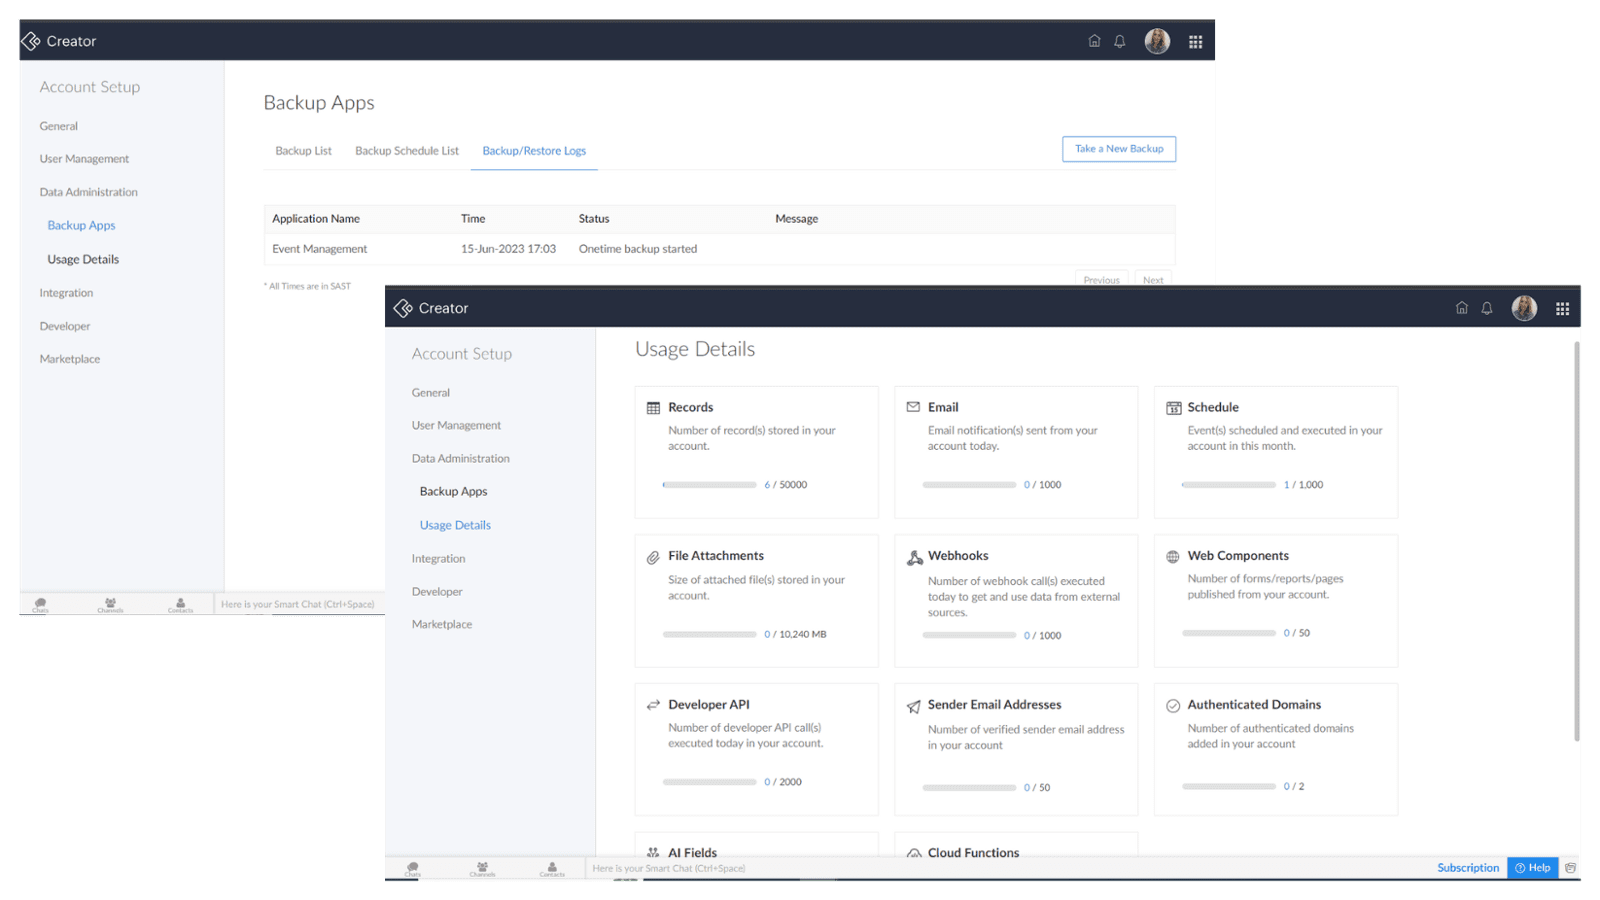Open Marketplace in the front window sidebar
This screenshot has height=900, width=1600.
pos(442,624)
